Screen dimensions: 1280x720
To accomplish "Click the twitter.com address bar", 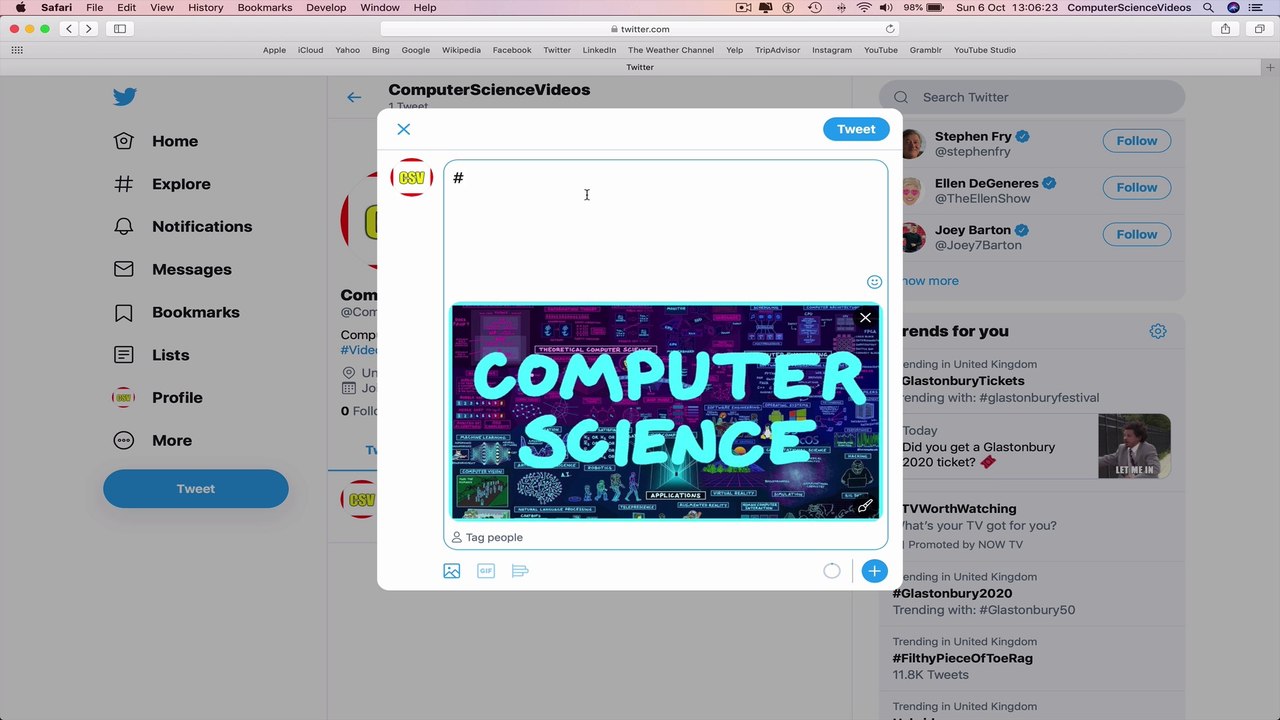I will (640, 29).
